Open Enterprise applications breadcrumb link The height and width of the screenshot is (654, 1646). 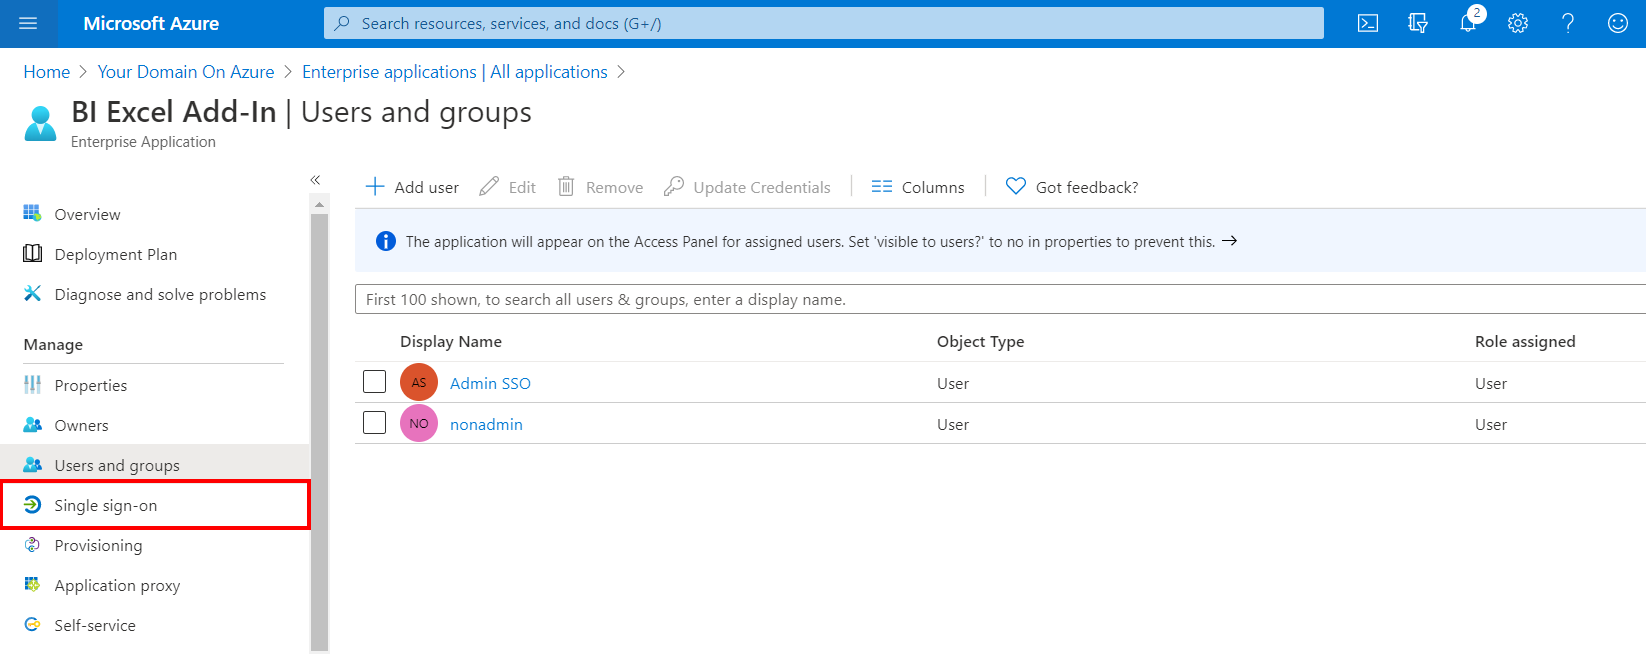[455, 72]
